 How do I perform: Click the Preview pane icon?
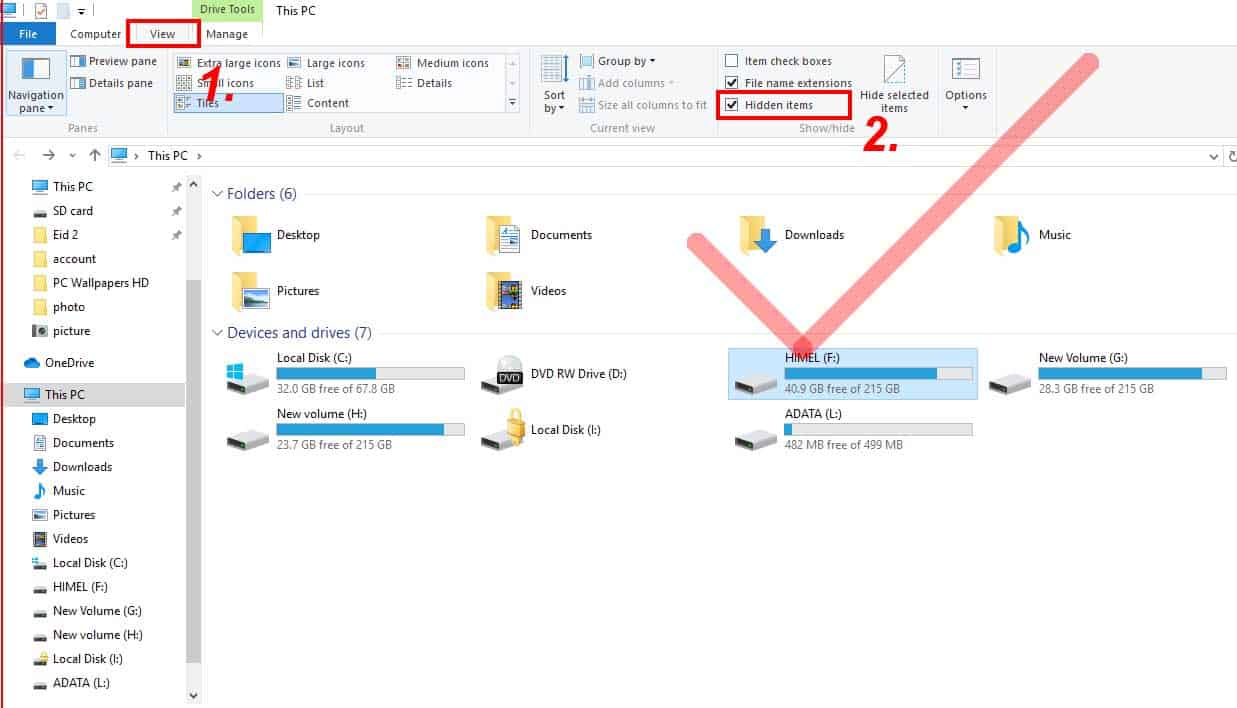113,60
